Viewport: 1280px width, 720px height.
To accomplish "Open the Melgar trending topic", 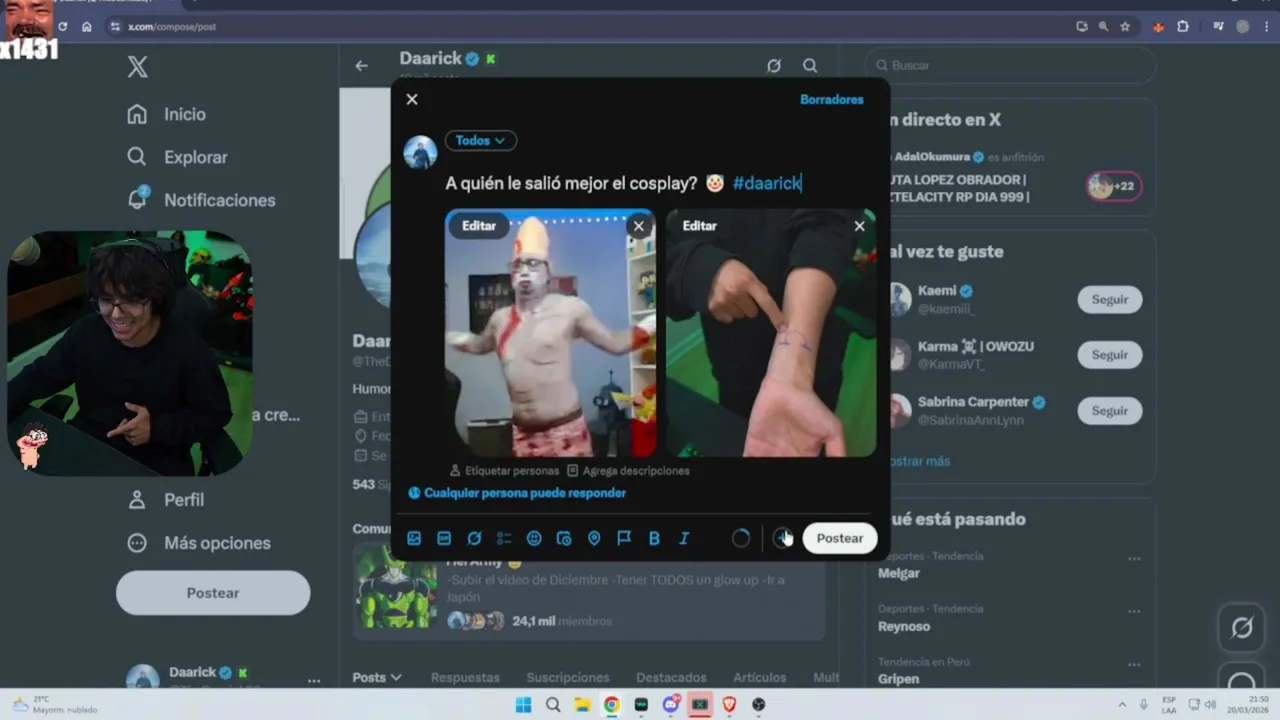I will pos(899,573).
